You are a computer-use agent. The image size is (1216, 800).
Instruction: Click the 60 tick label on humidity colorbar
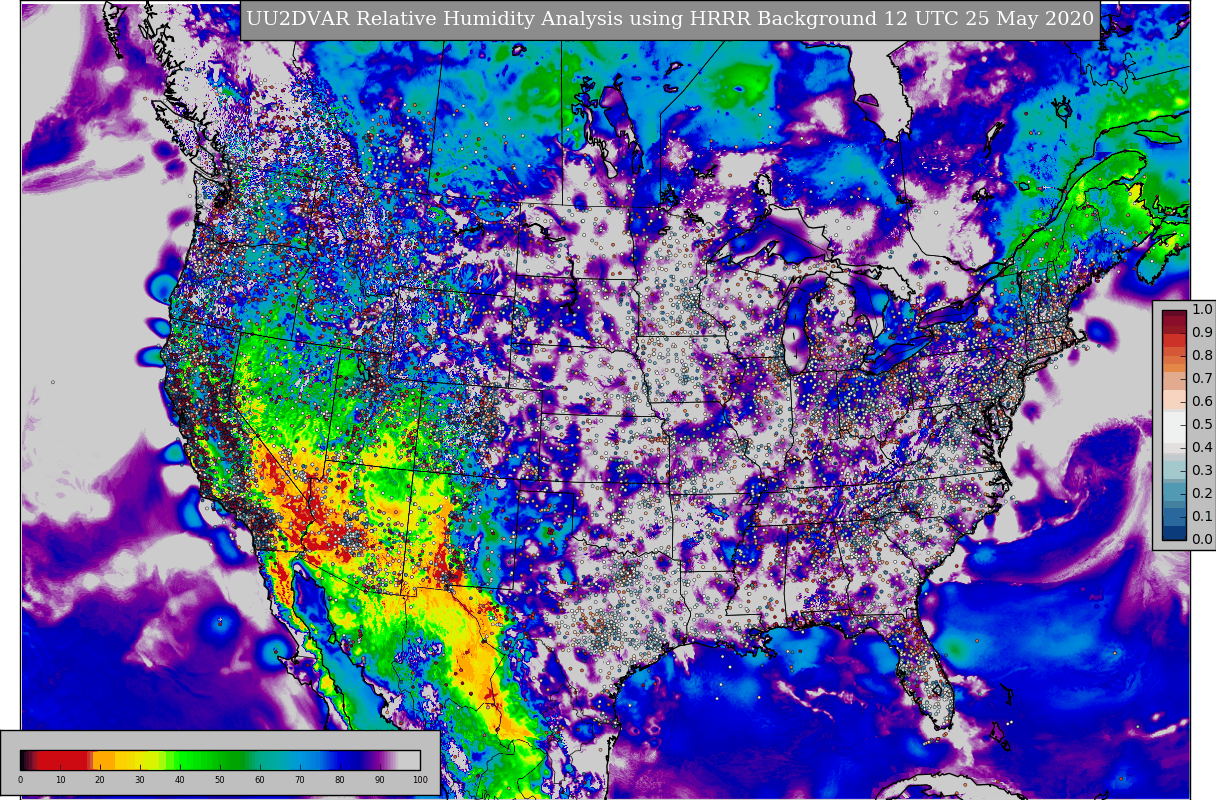260,780
